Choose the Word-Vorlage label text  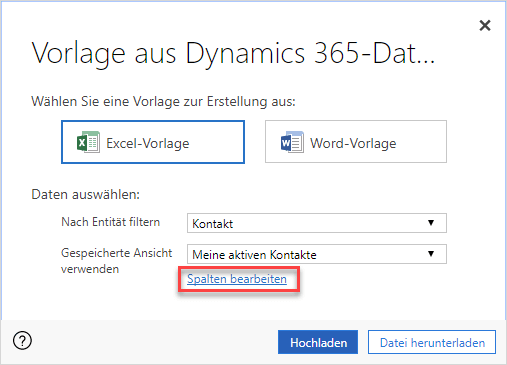[353, 143]
